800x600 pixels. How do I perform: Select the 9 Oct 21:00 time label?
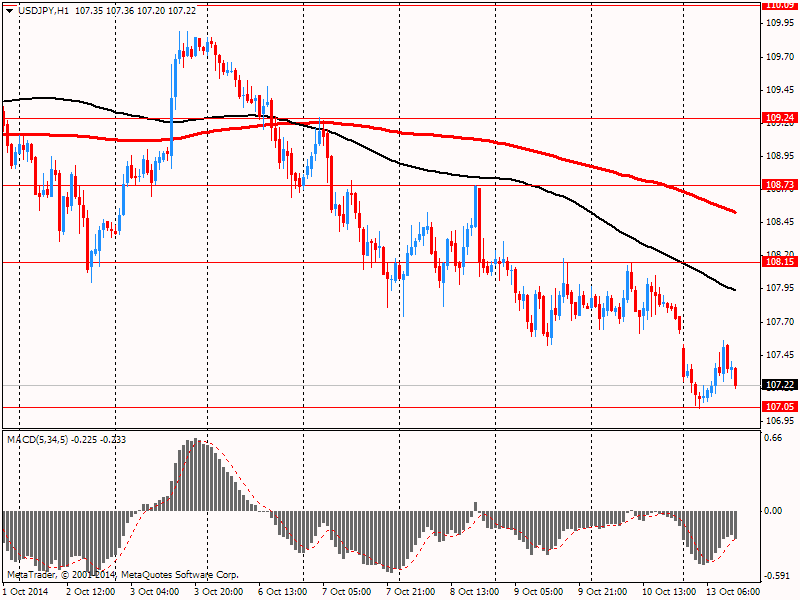pos(603,592)
